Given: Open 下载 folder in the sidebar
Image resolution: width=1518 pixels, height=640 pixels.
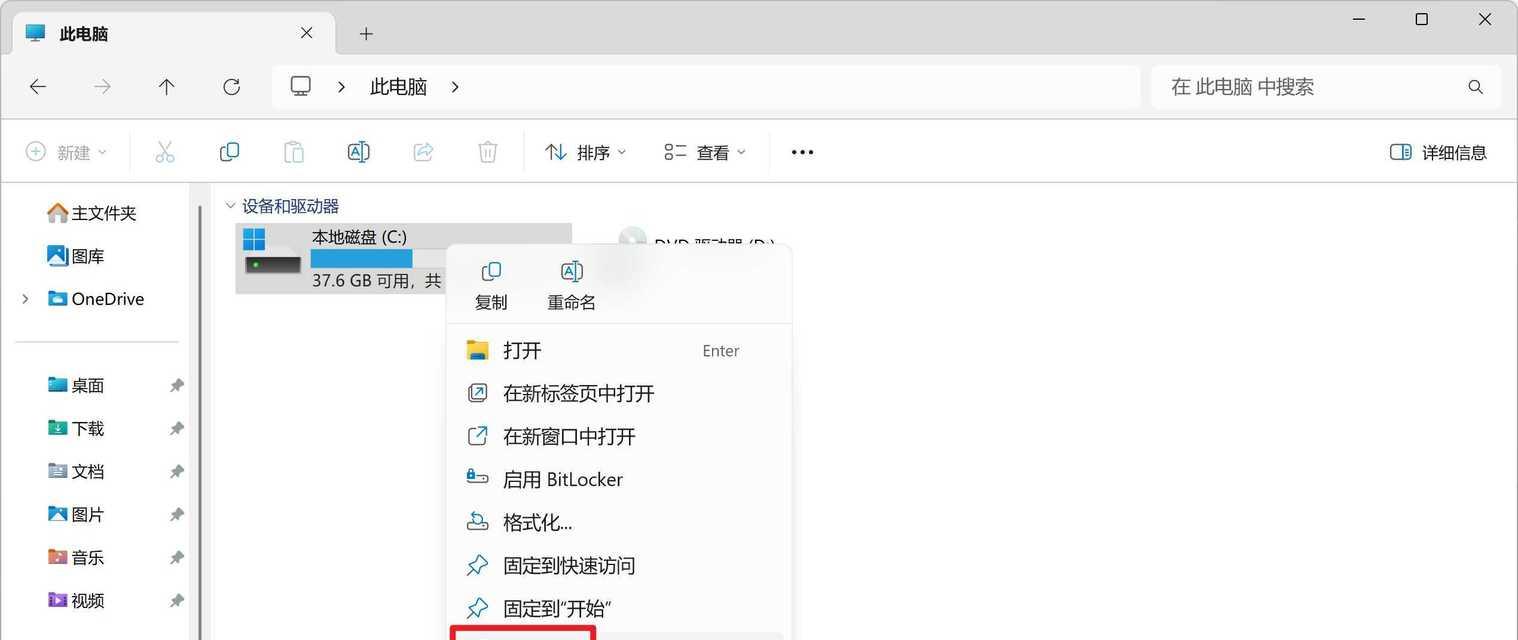Looking at the screenshot, I should tap(76, 428).
